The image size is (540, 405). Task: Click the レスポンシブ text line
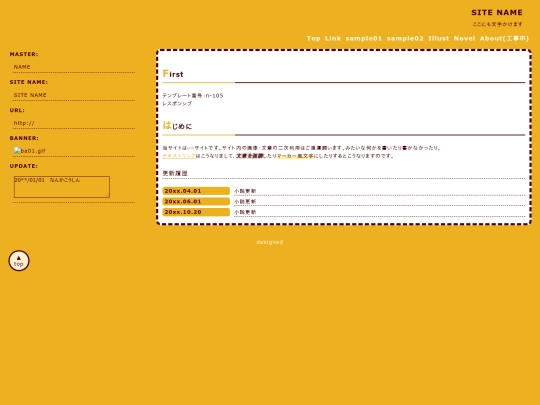tap(177, 104)
